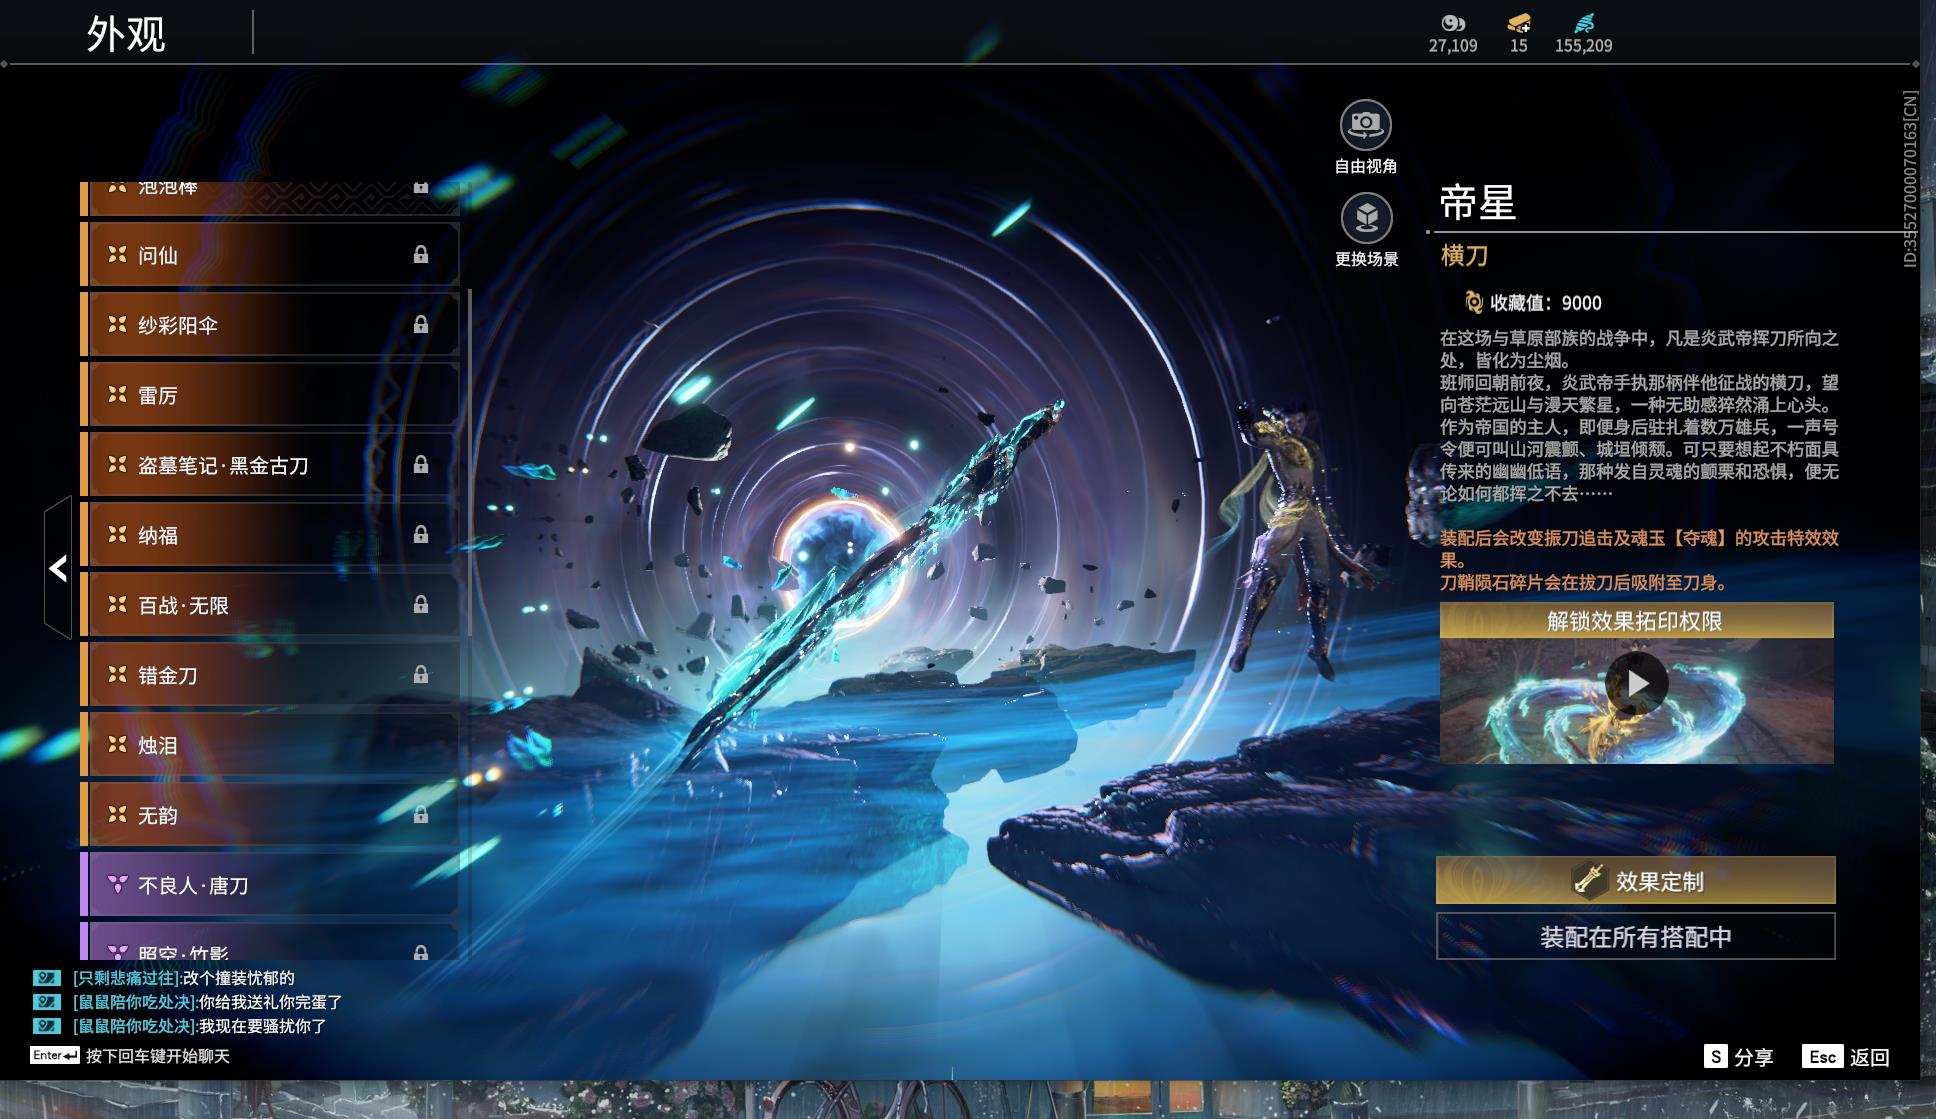The image size is (1936, 1119).
Task: Click the 帝星 skin title
Action: click(1477, 203)
